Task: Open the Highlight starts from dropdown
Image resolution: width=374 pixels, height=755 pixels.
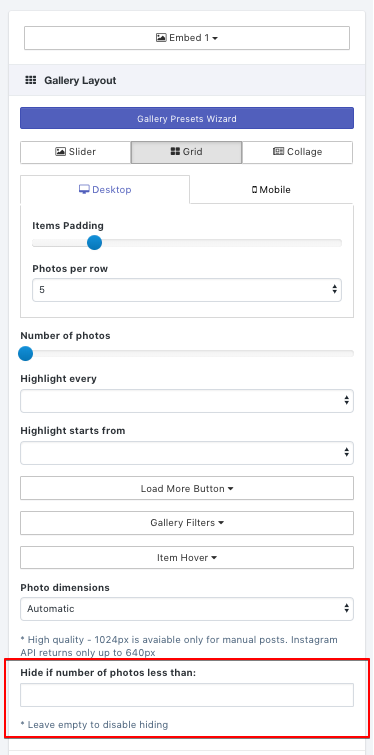Action: point(187,453)
